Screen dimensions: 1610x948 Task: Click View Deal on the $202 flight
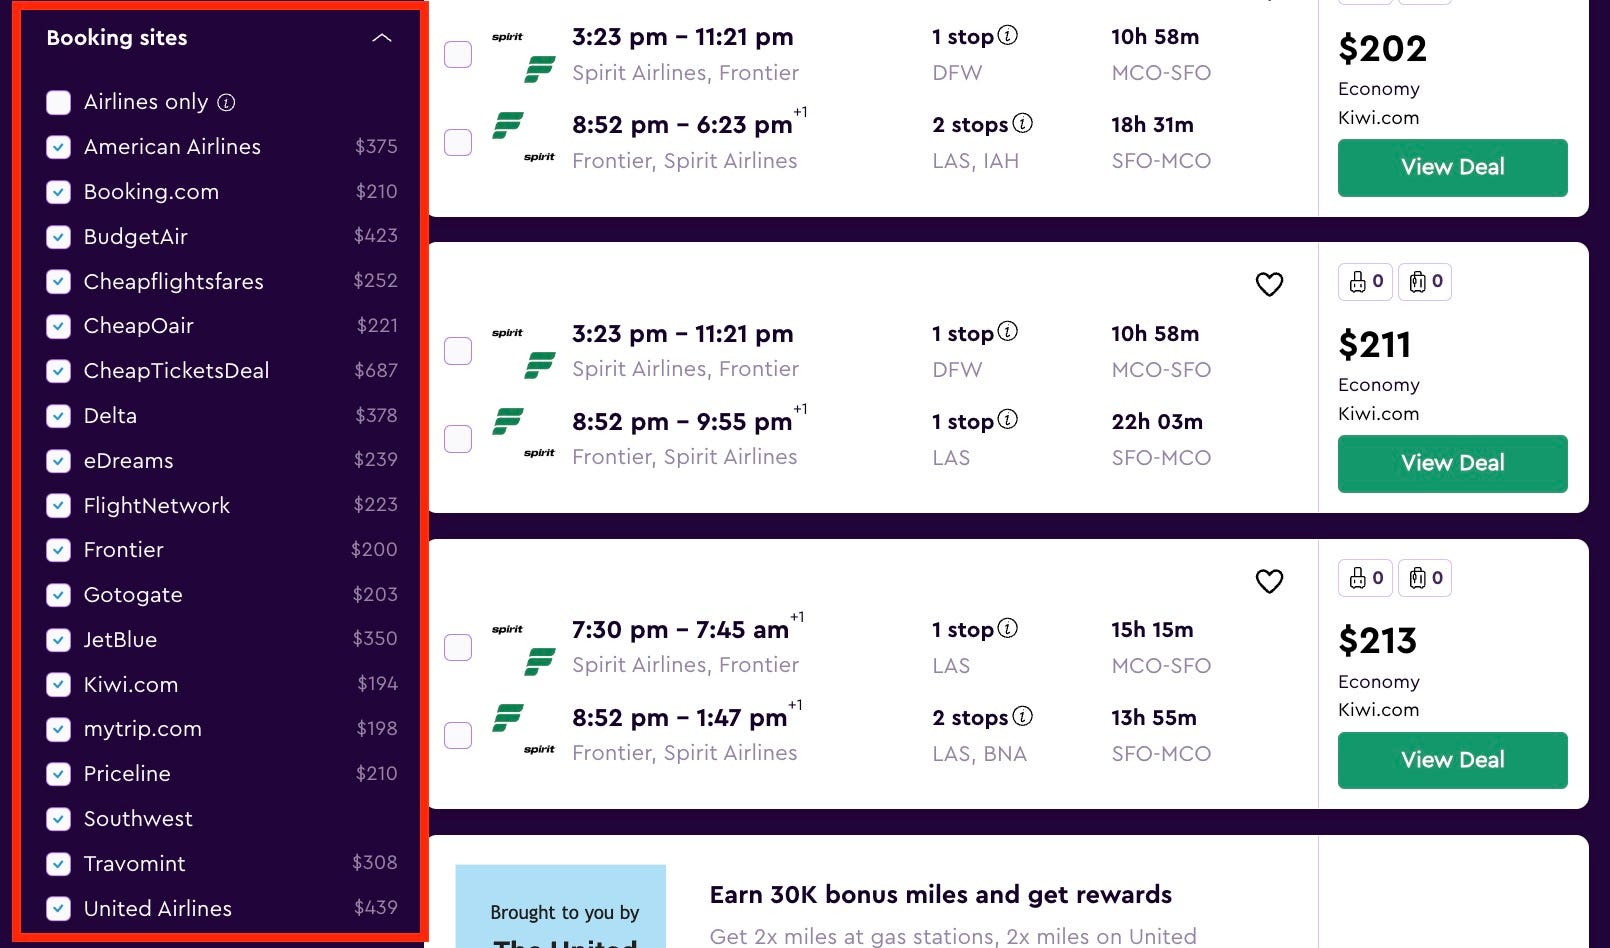pyautogui.click(x=1452, y=167)
